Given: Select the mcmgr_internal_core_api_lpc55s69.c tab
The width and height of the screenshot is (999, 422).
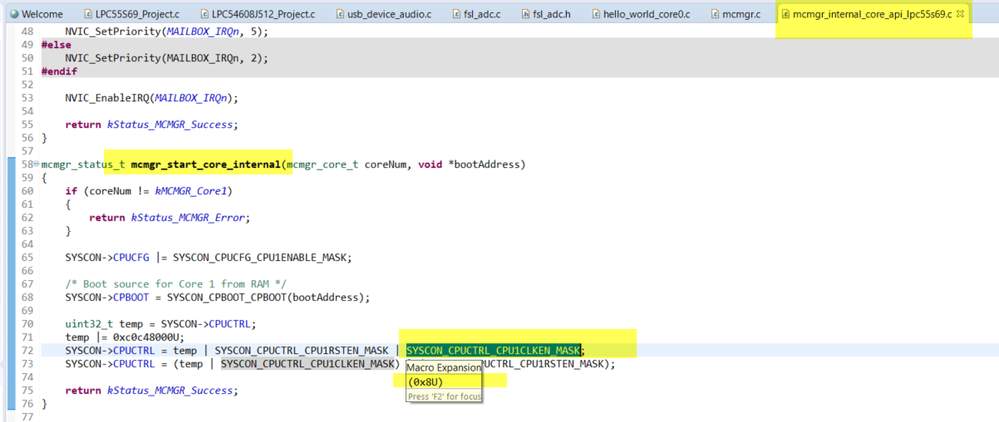Looking at the screenshot, I should [866, 15].
